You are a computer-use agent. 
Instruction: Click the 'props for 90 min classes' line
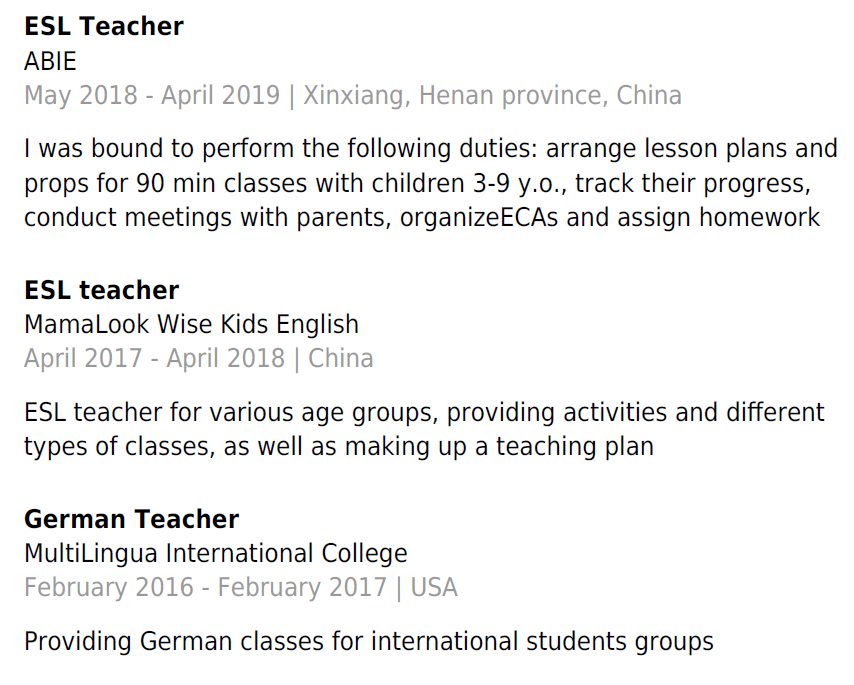[x=415, y=184]
